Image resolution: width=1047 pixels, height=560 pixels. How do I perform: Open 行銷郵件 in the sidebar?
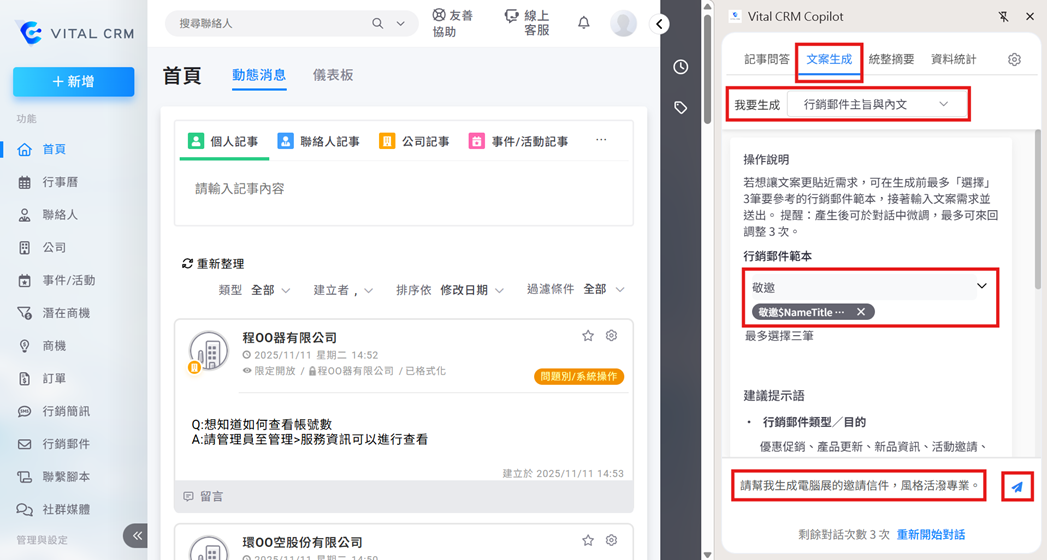pyautogui.click(x=66, y=444)
